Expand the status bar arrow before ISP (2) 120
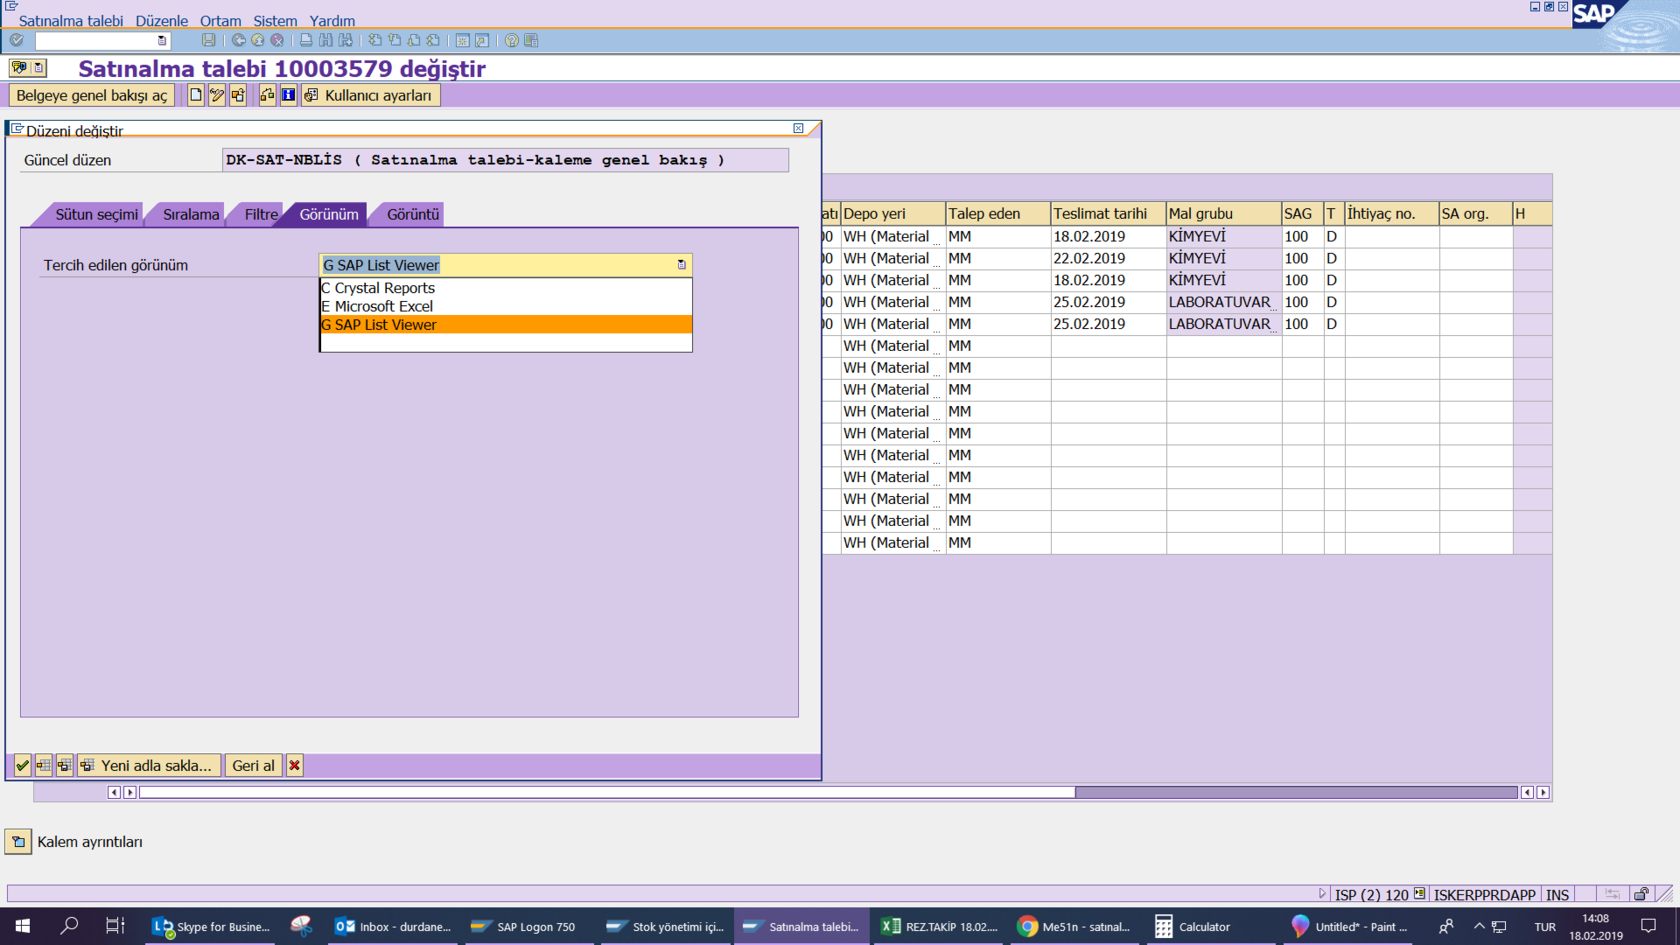1680x945 pixels. tap(1322, 894)
